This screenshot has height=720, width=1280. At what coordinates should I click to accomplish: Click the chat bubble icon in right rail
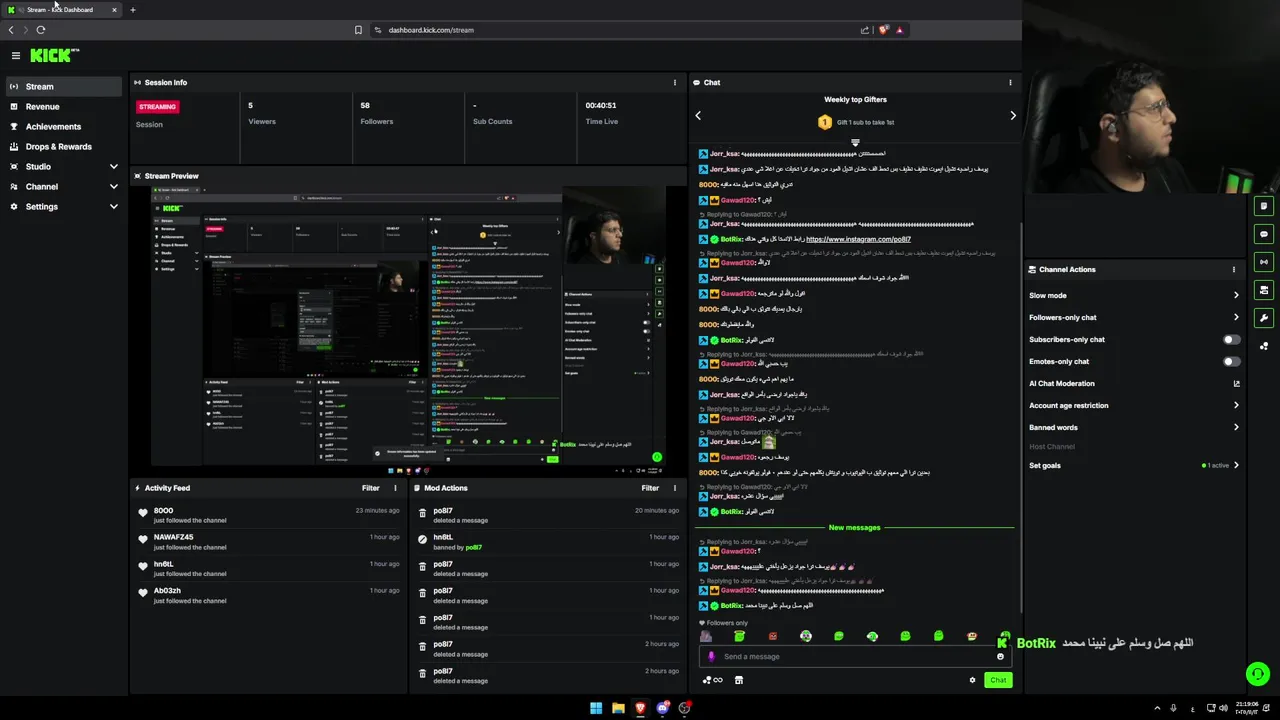pyautogui.click(x=1264, y=234)
